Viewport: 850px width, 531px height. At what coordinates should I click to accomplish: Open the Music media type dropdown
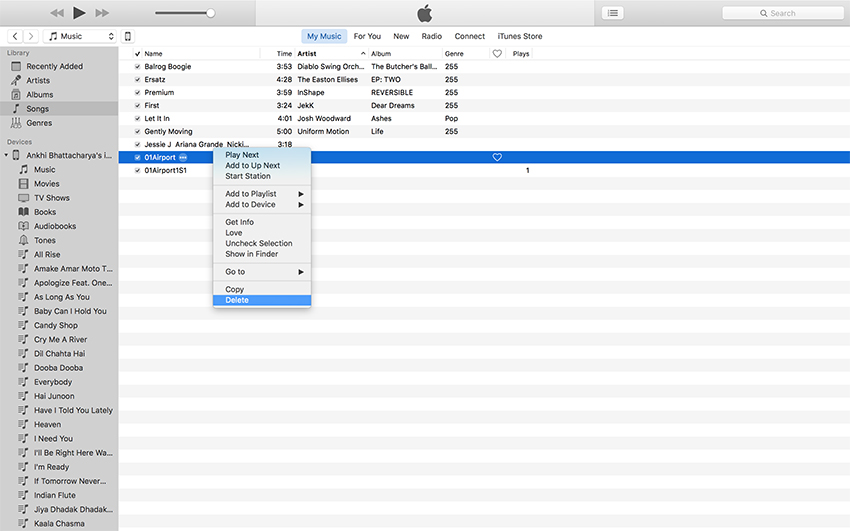(82, 36)
